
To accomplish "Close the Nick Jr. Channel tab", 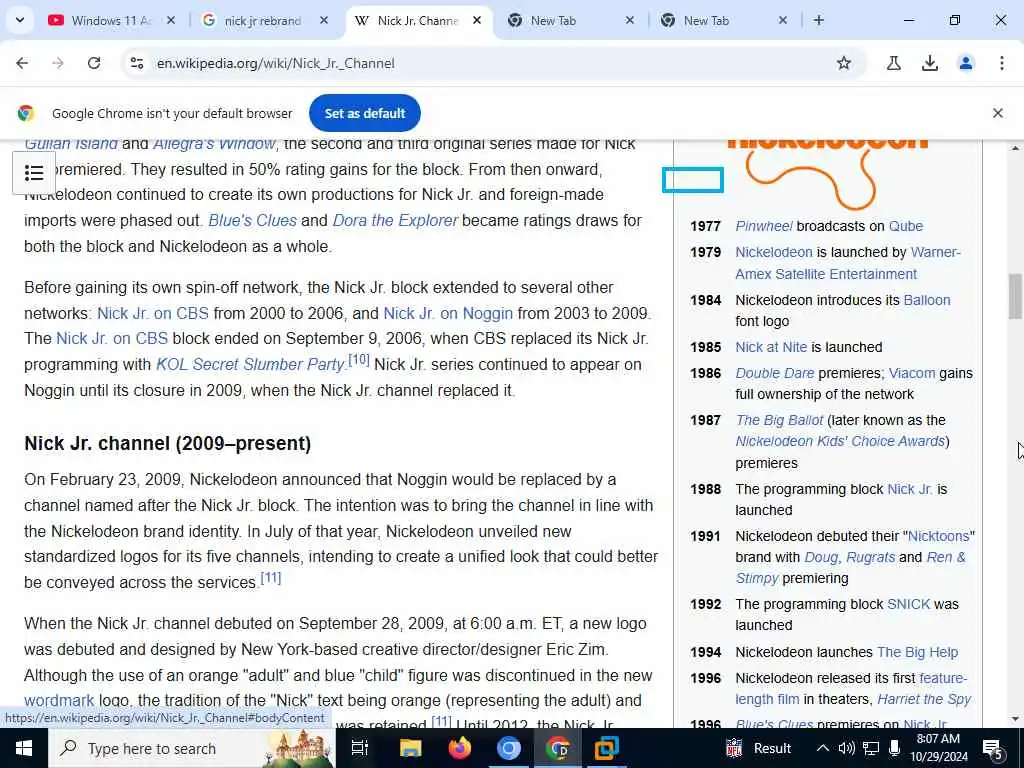I will 477,20.
